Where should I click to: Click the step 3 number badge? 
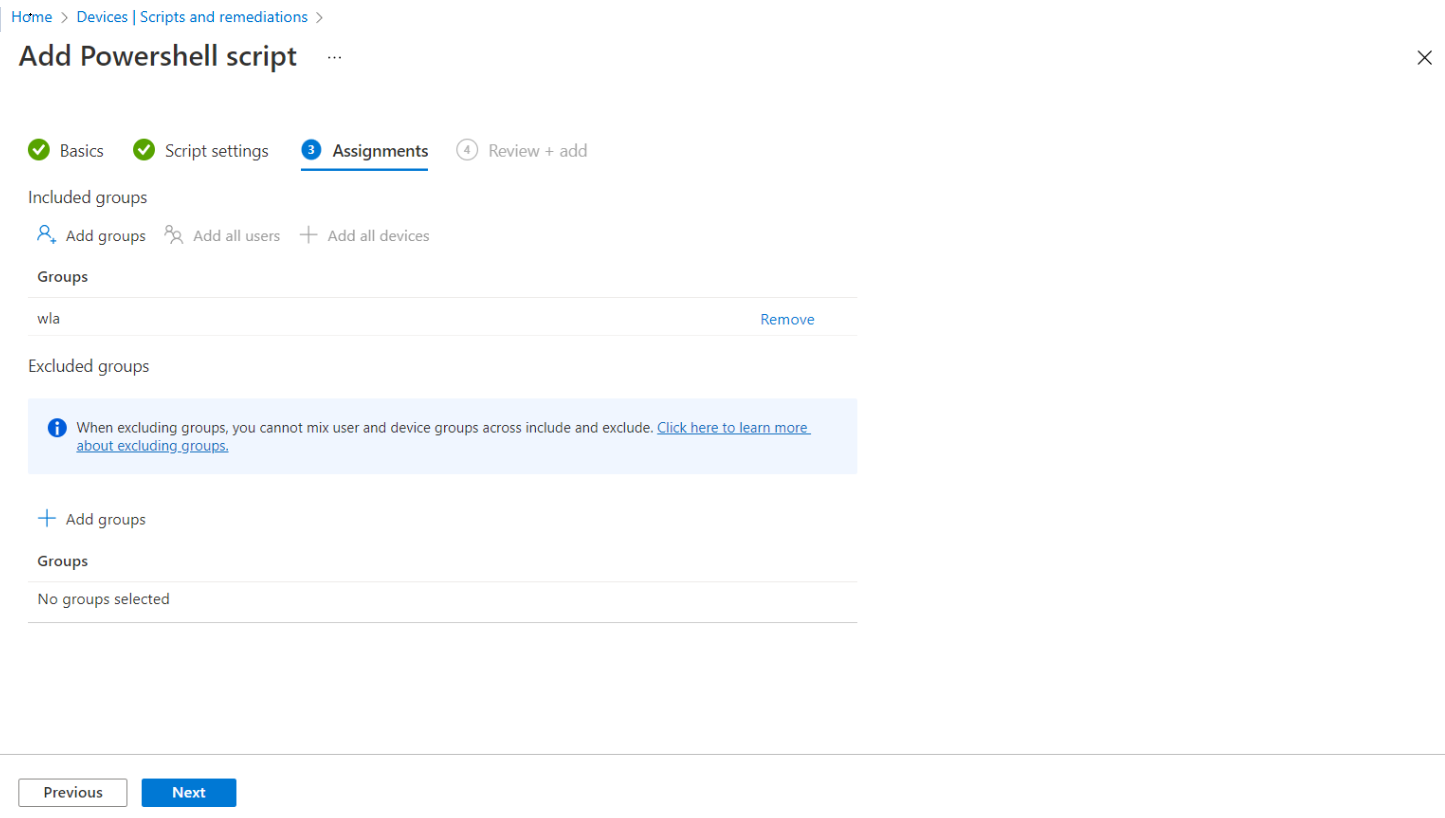coord(311,150)
